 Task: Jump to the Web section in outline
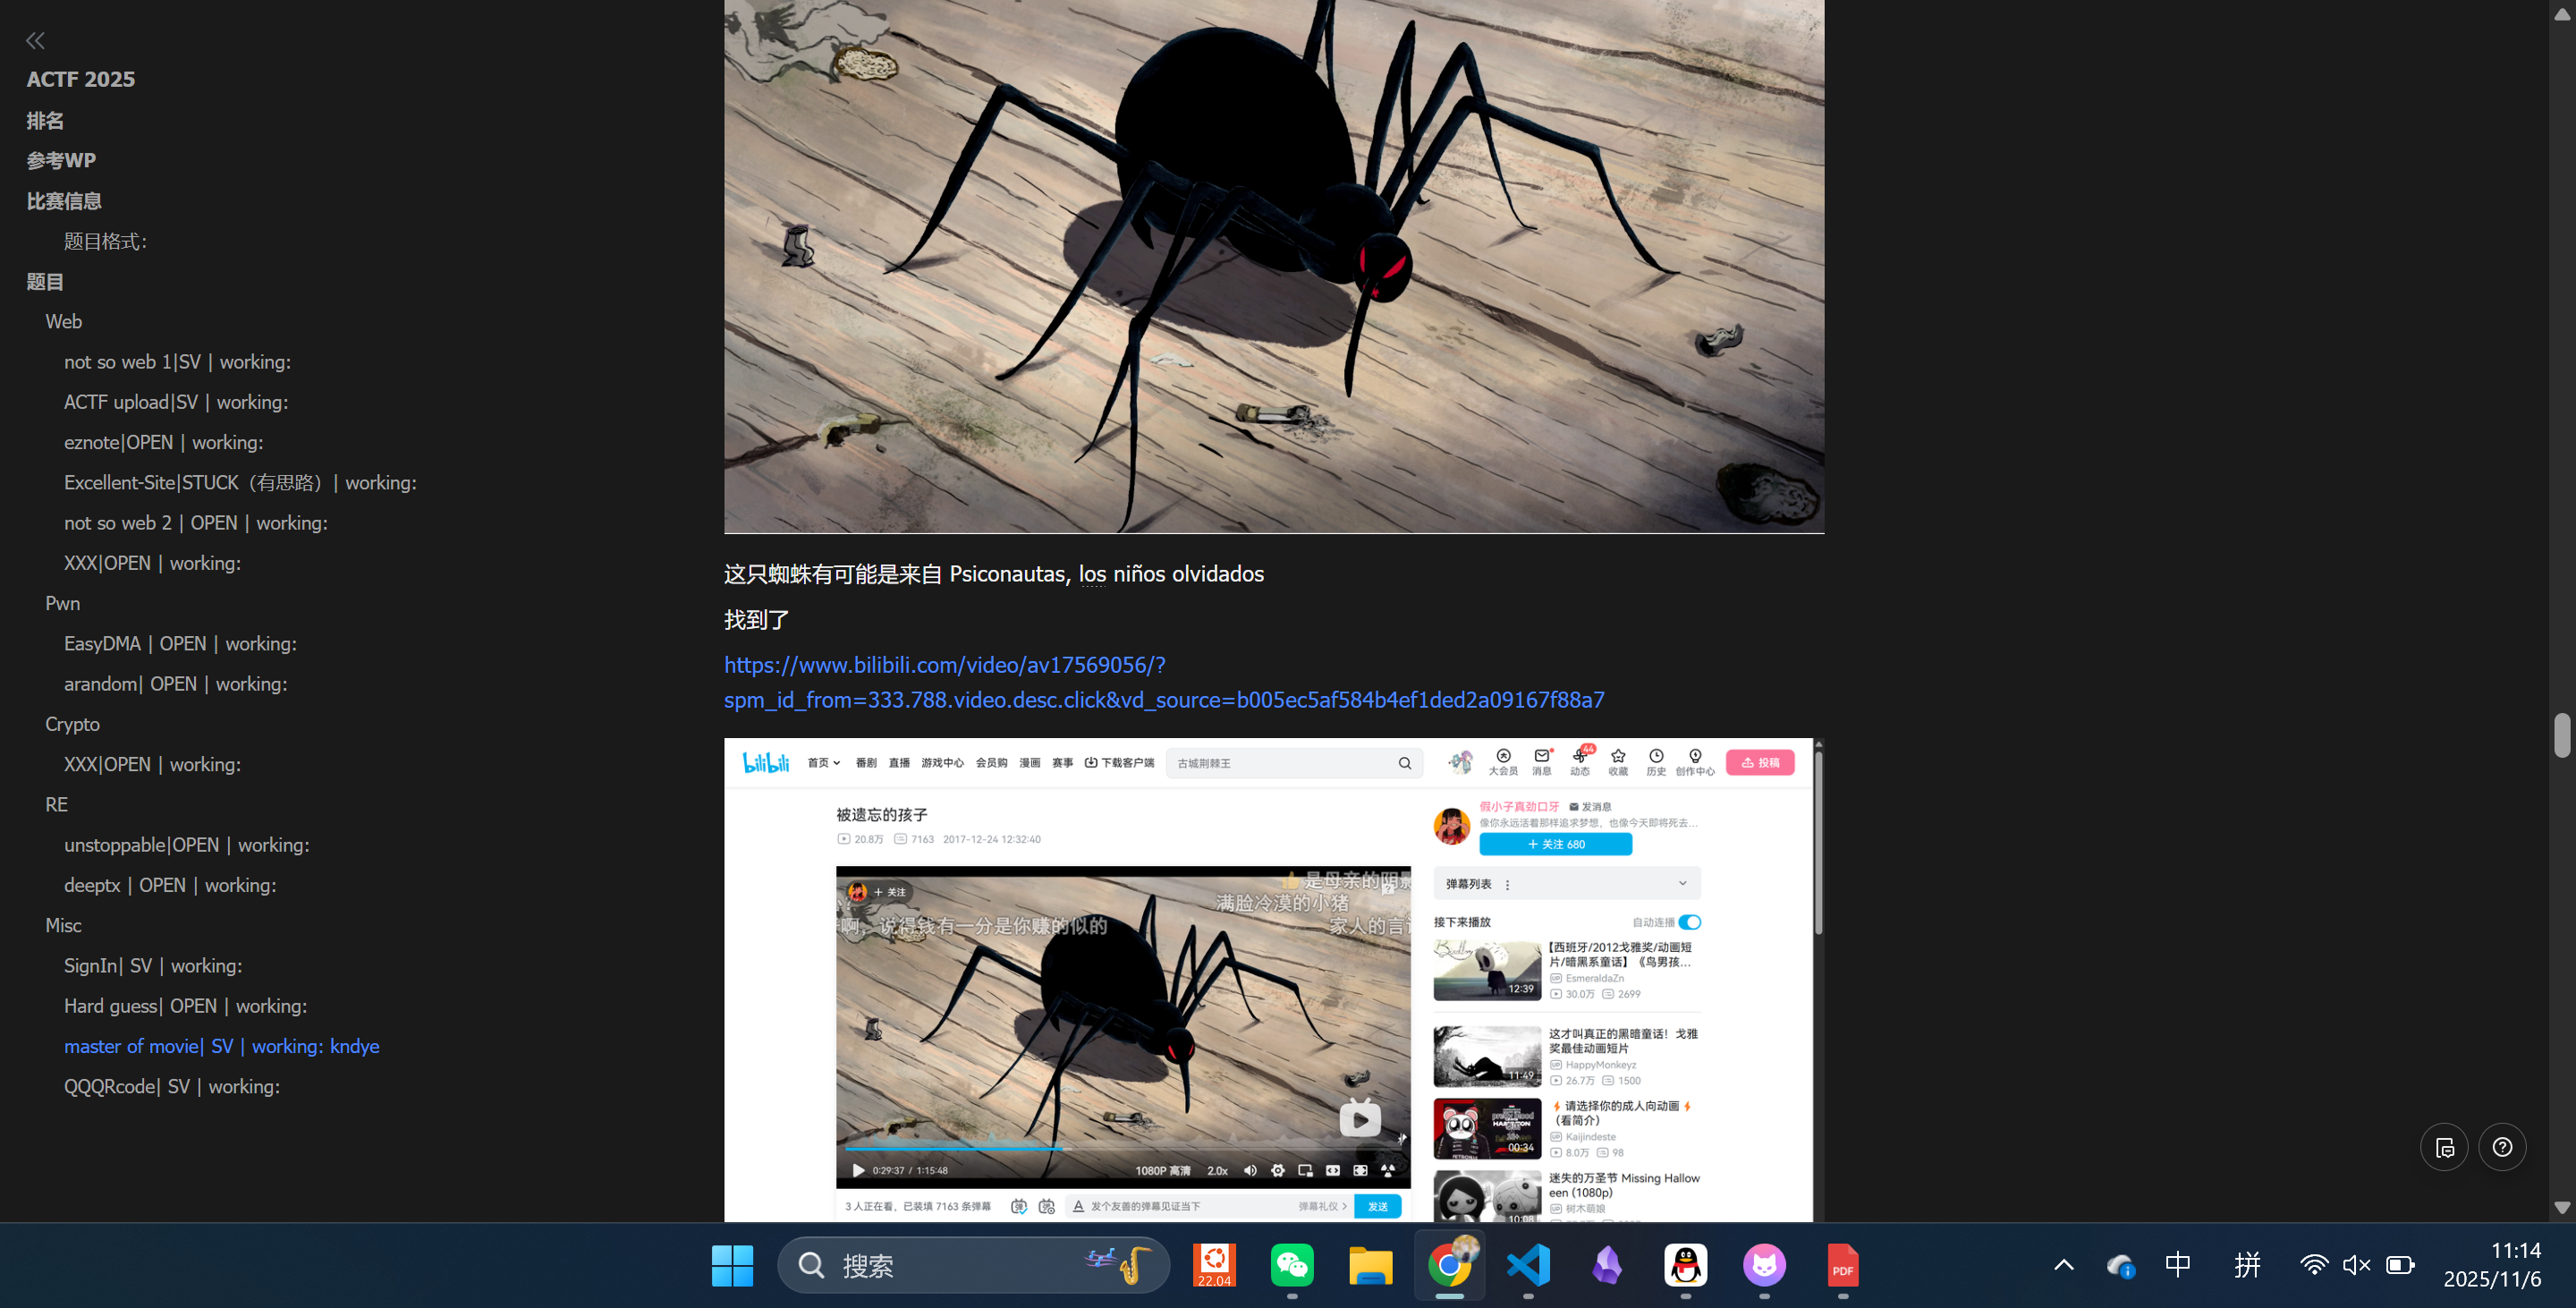click(x=64, y=322)
